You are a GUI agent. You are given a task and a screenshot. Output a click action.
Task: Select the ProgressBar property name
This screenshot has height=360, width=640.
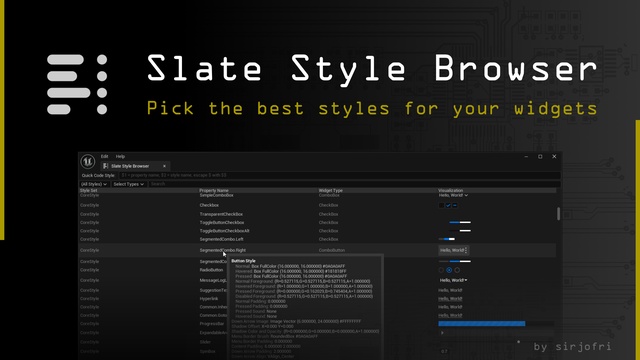click(x=212, y=324)
